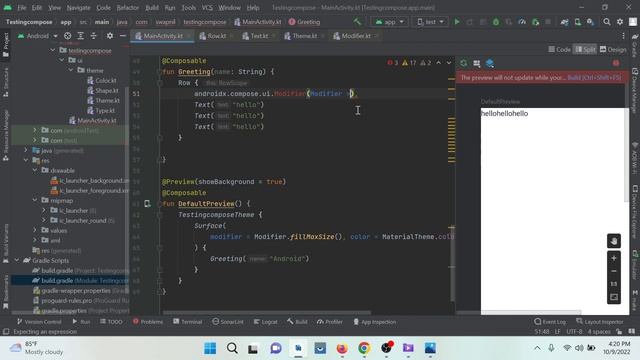640x360 pixels.
Task: Open the Logcat tool window
Action: tap(265, 322)
